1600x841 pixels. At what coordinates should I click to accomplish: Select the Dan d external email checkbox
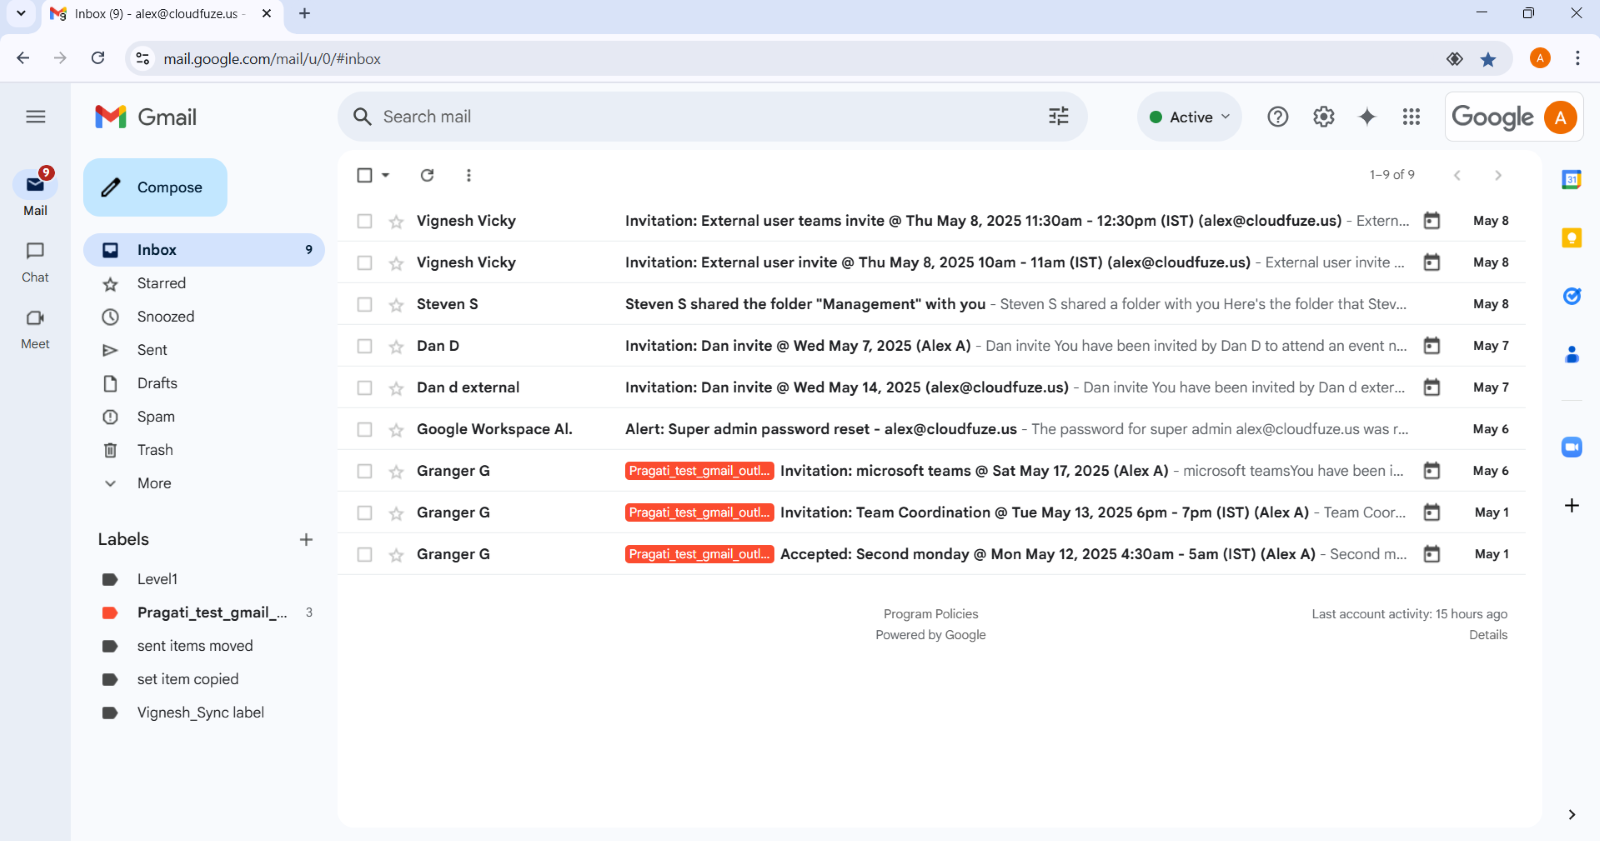pos(365,388)
